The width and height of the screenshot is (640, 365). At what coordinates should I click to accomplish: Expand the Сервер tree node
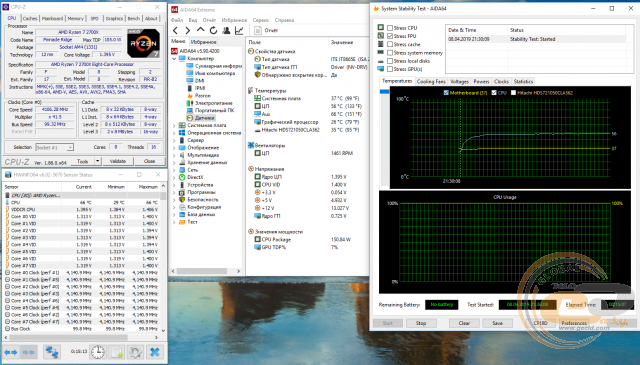[174, 140]
